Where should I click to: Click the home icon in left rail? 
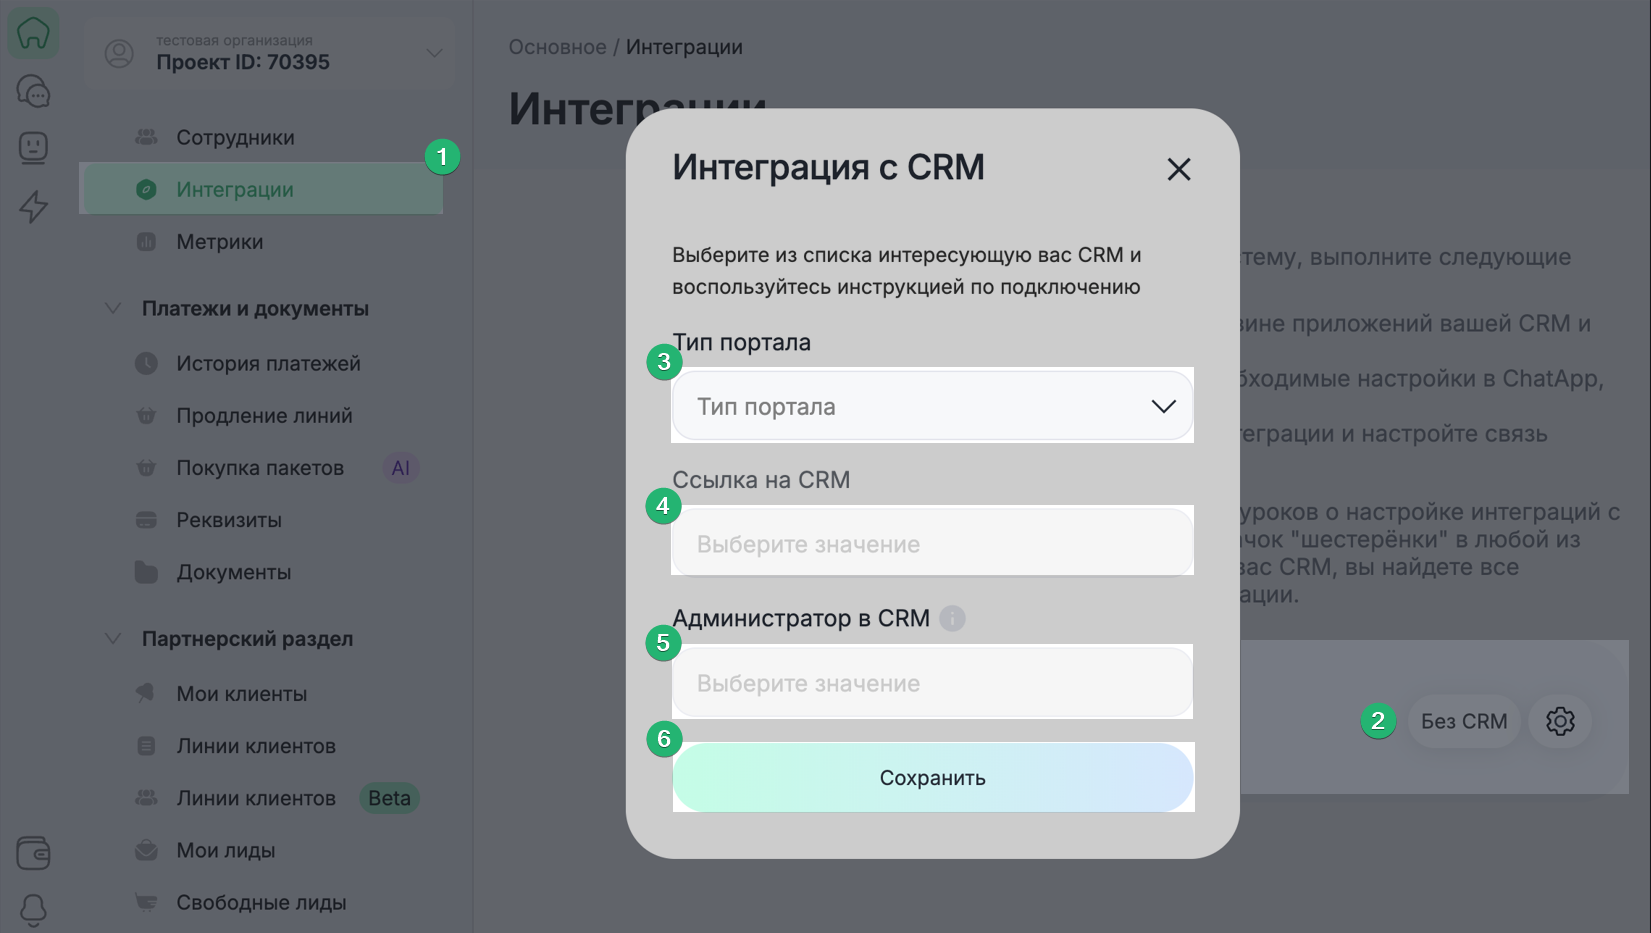click(33, 33)
